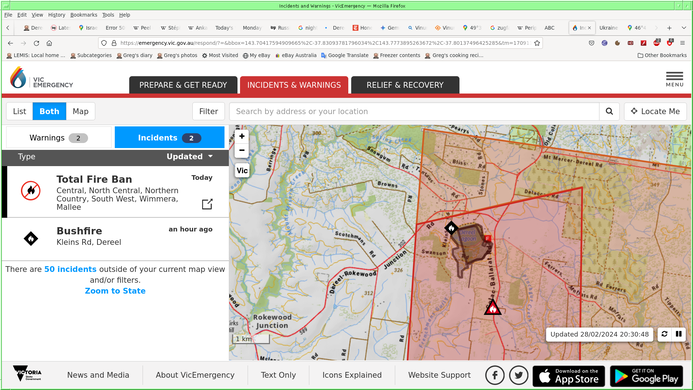Screen dimensions: 693x390
Task: Select the Both view toggle
Action: tap(49, 111)
